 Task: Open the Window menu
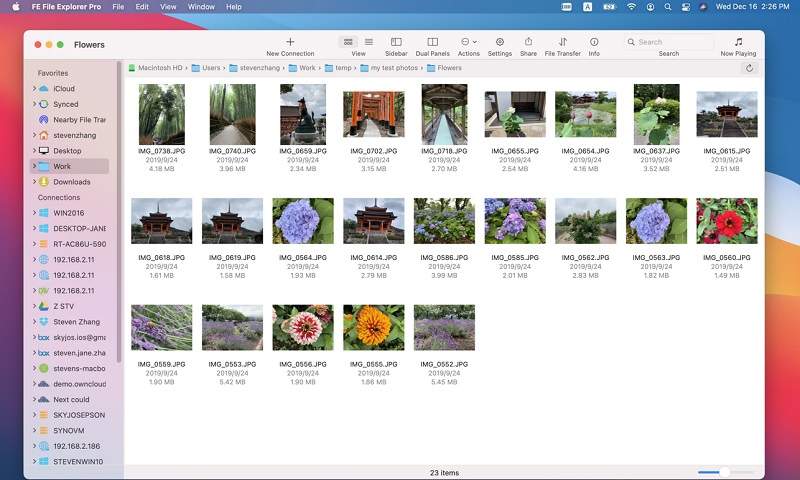pyautogui.click(x=201, y=7)
